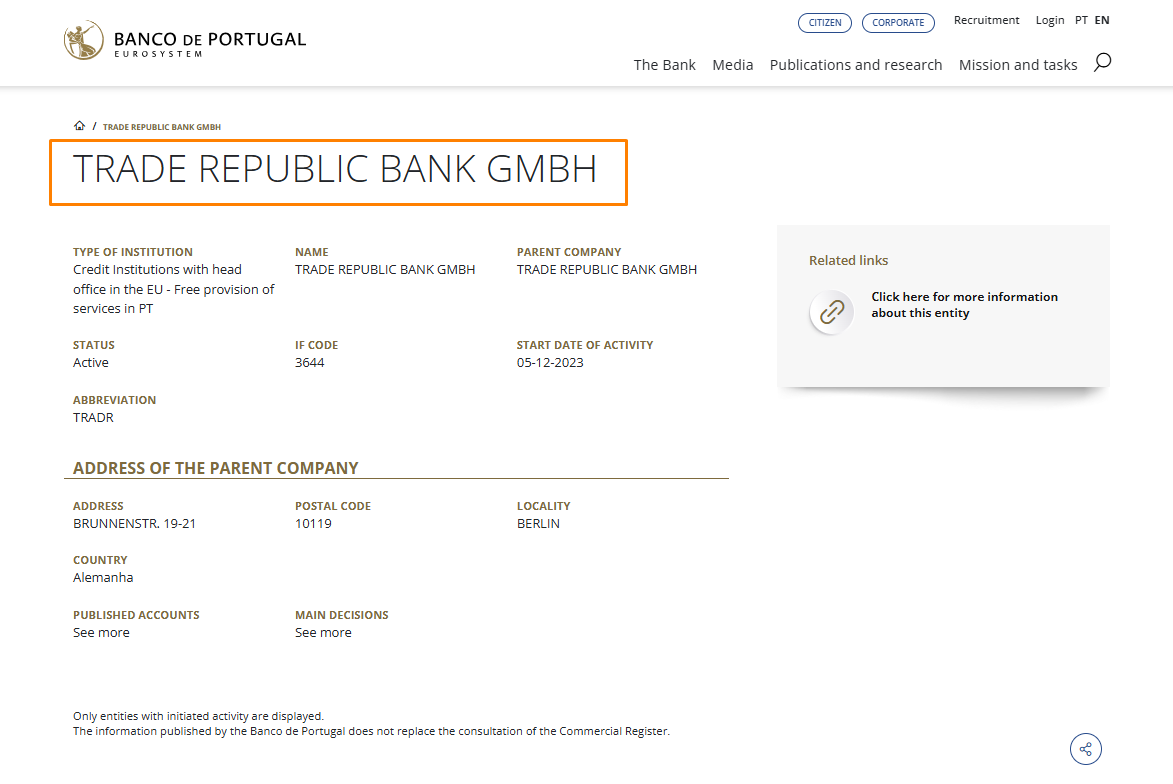Screen dimensions: 1173x784
Task: Click the postal code 10119
Action: pos(313,524)
